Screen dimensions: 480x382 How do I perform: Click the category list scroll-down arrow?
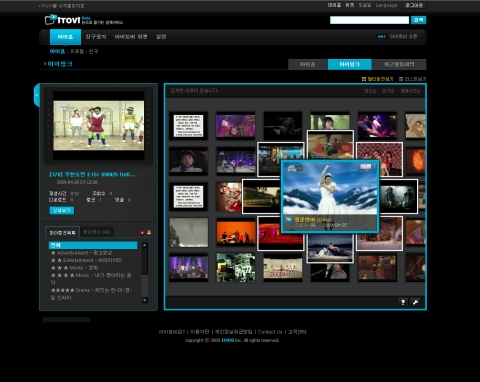(145, 300)
